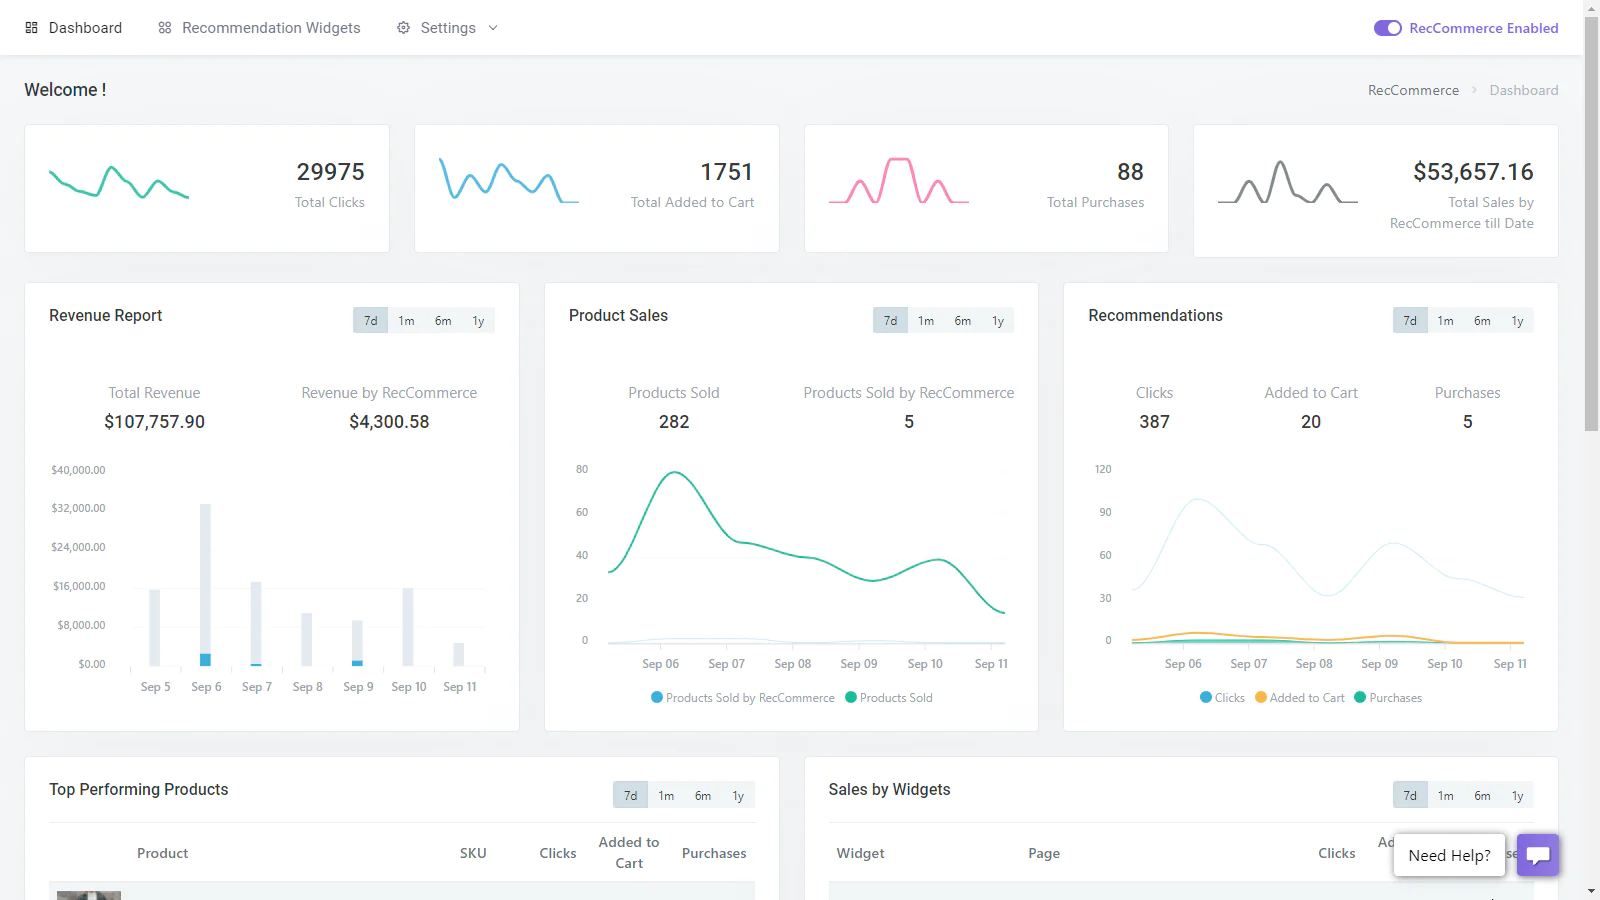The image size is (1600, 900).
Task: Choose 1y range for Recommendations
Action: pyautogui.click(x=1517, y=321)
